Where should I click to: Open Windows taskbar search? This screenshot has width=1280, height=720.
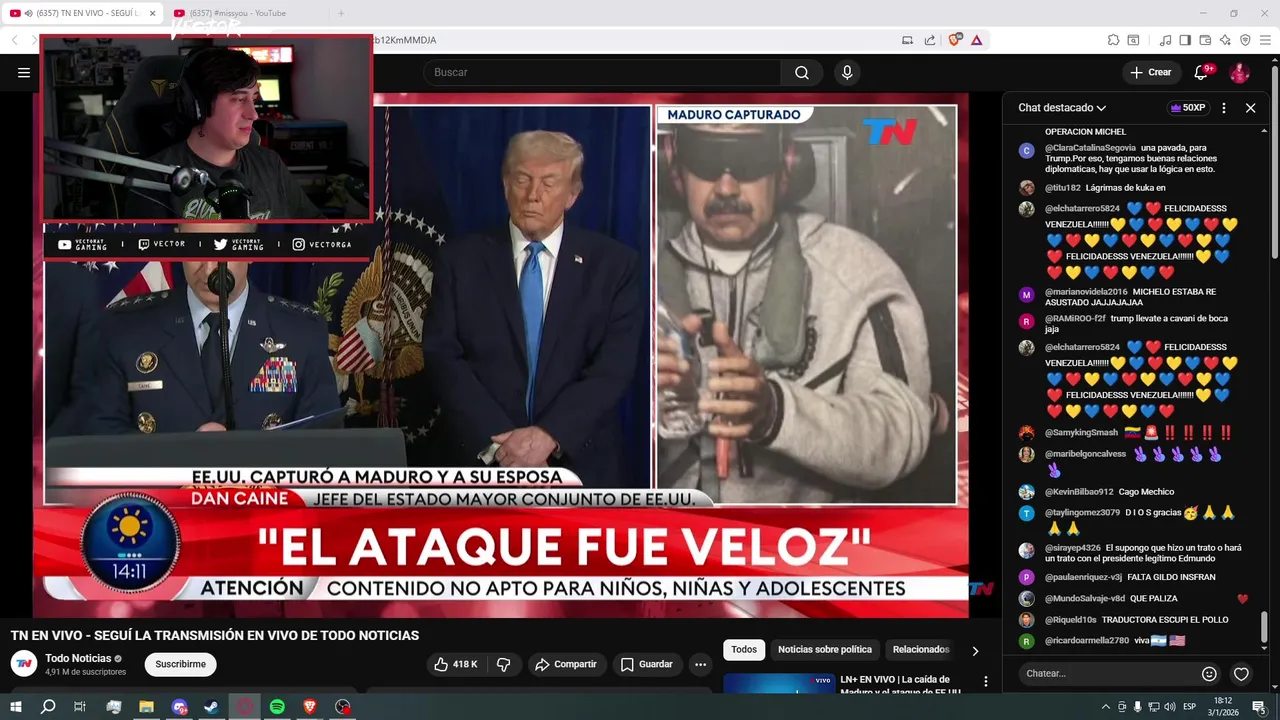[48, 707]
